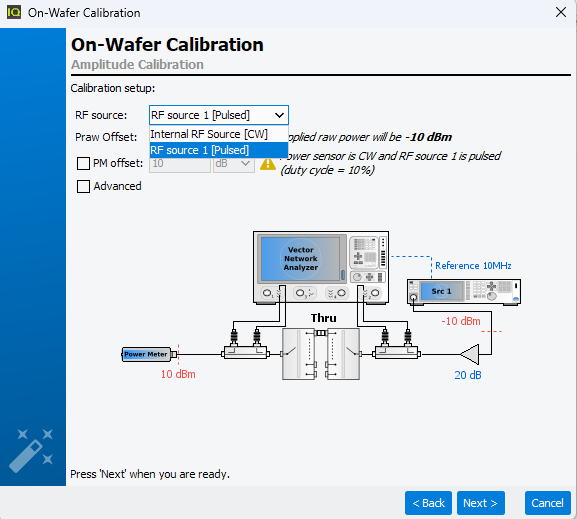Click the magic wand wizard icon
Viewport: 577px width, 519px height.
point(31,451)
